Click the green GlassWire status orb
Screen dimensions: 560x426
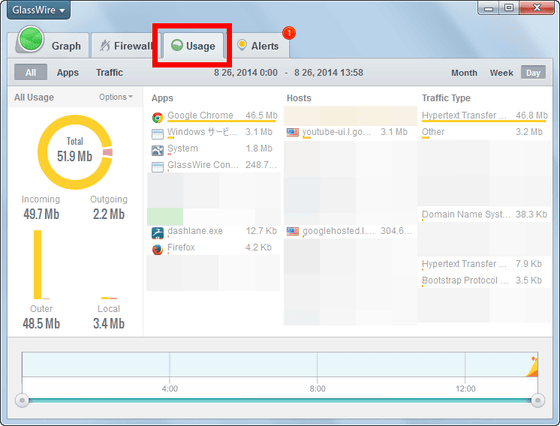pyautogui.click(x=31, y=39)
